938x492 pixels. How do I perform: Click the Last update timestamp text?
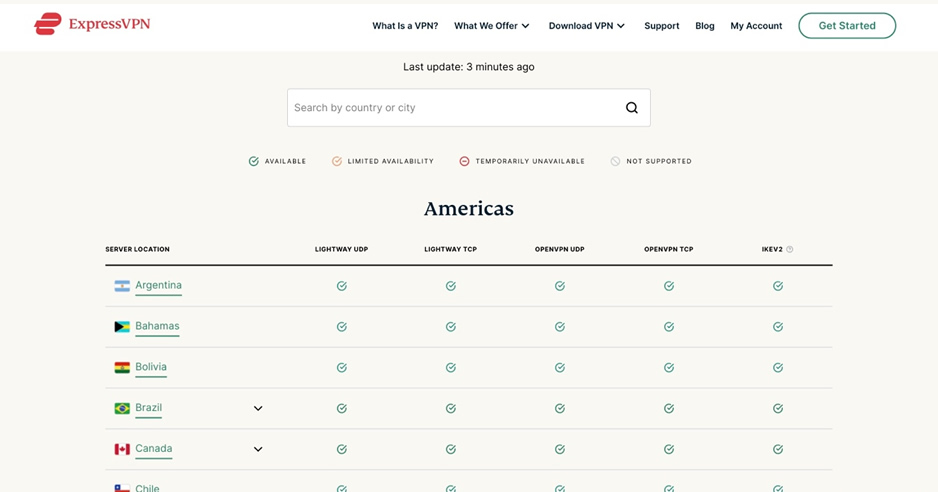(468, 67)
